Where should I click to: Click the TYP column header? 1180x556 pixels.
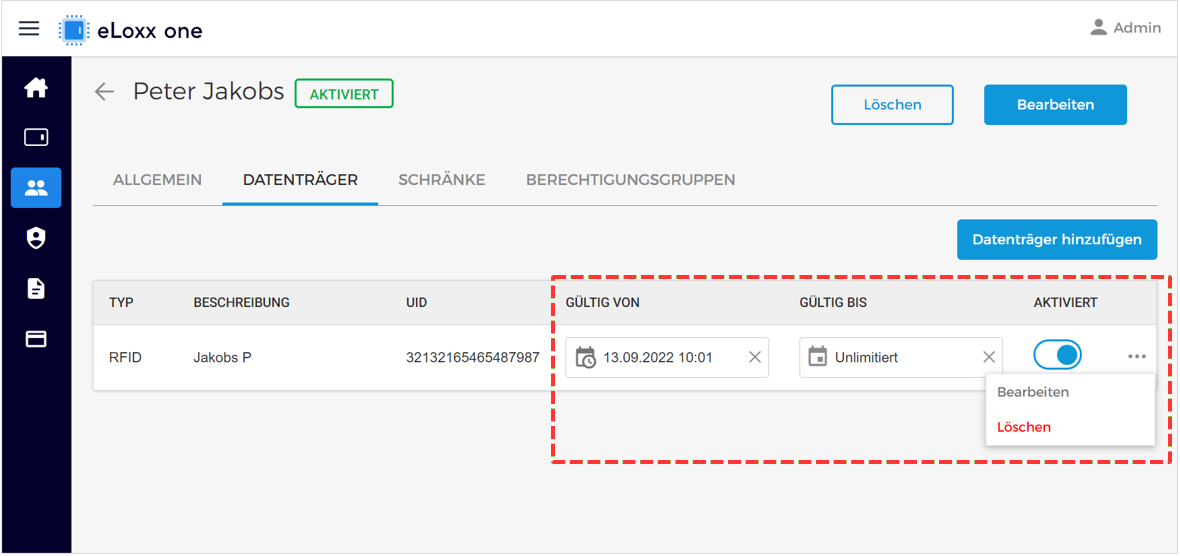point(120,302)
